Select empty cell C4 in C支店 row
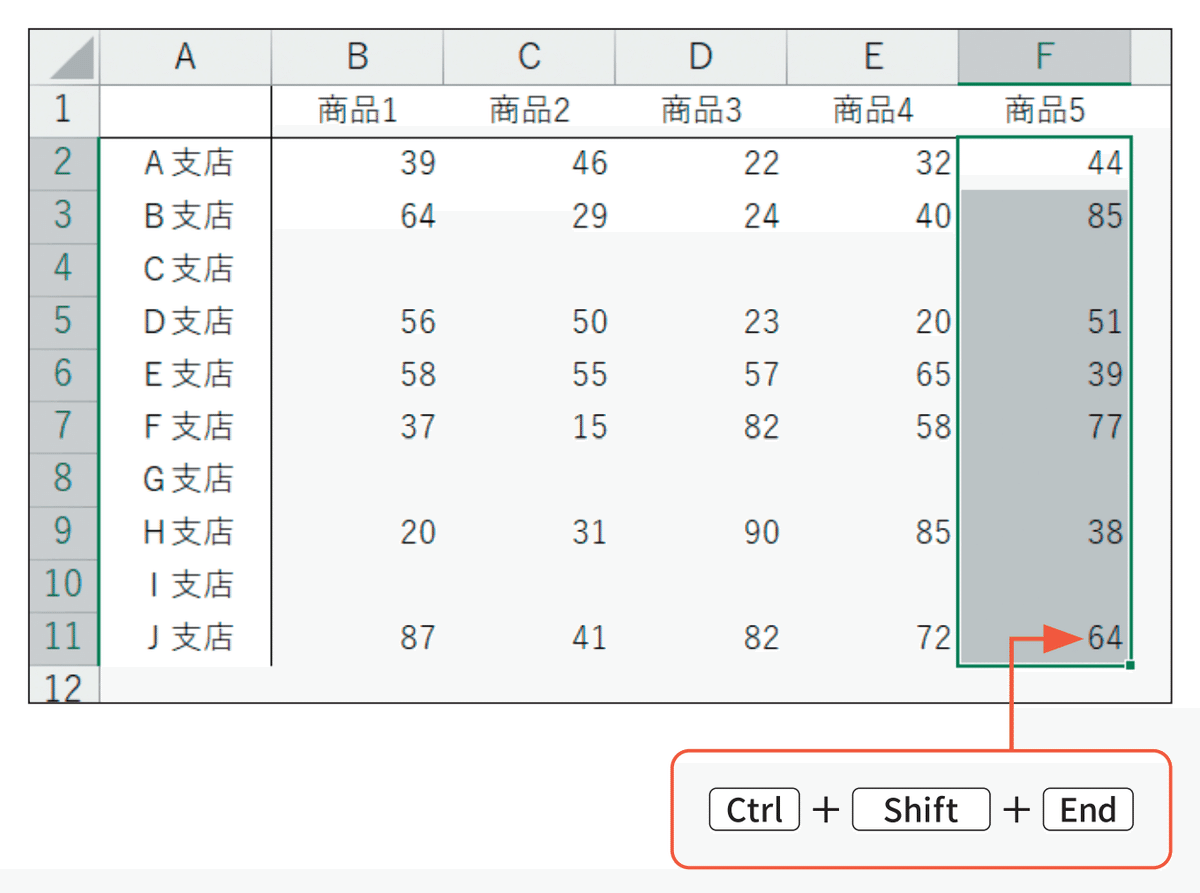The image size is (1200, 893). [529, 268]
